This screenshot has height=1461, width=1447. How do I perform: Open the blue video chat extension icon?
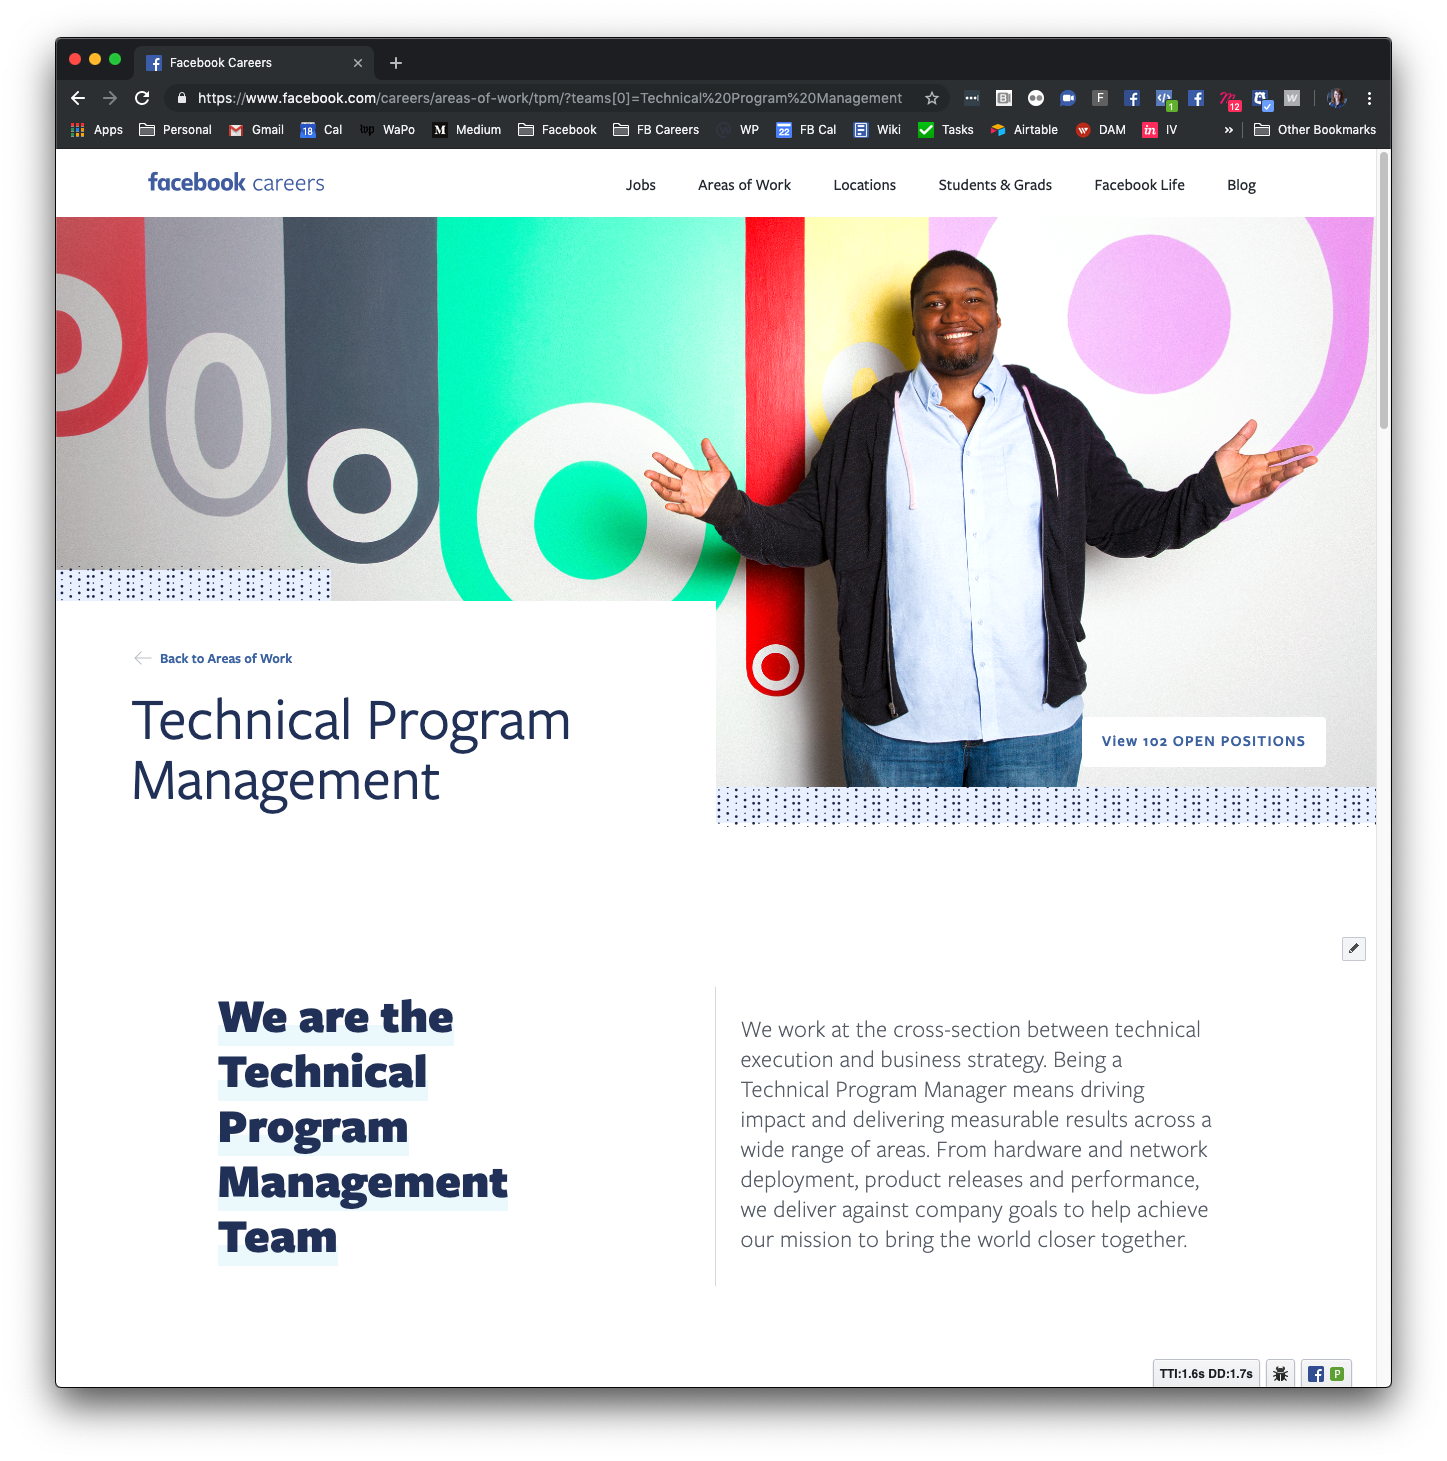coord(1068,98)
